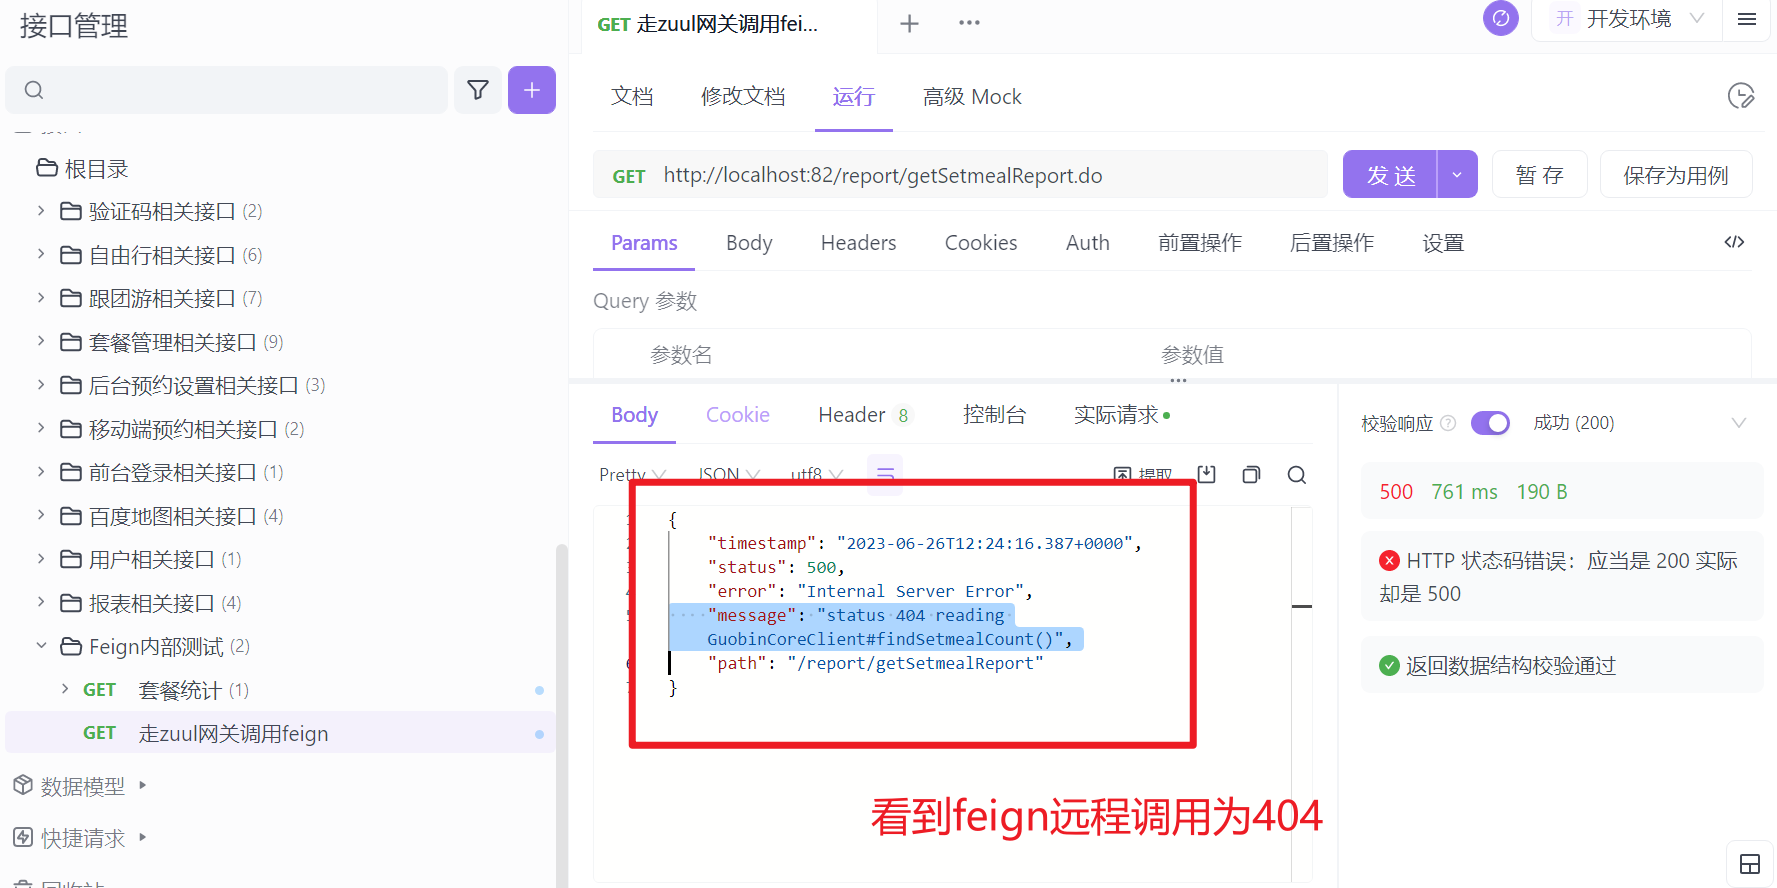Switch to the 修改文档 tab
Image resolution: width=1777 pixels, height=888 pixels.
click(x=743, y=96)
